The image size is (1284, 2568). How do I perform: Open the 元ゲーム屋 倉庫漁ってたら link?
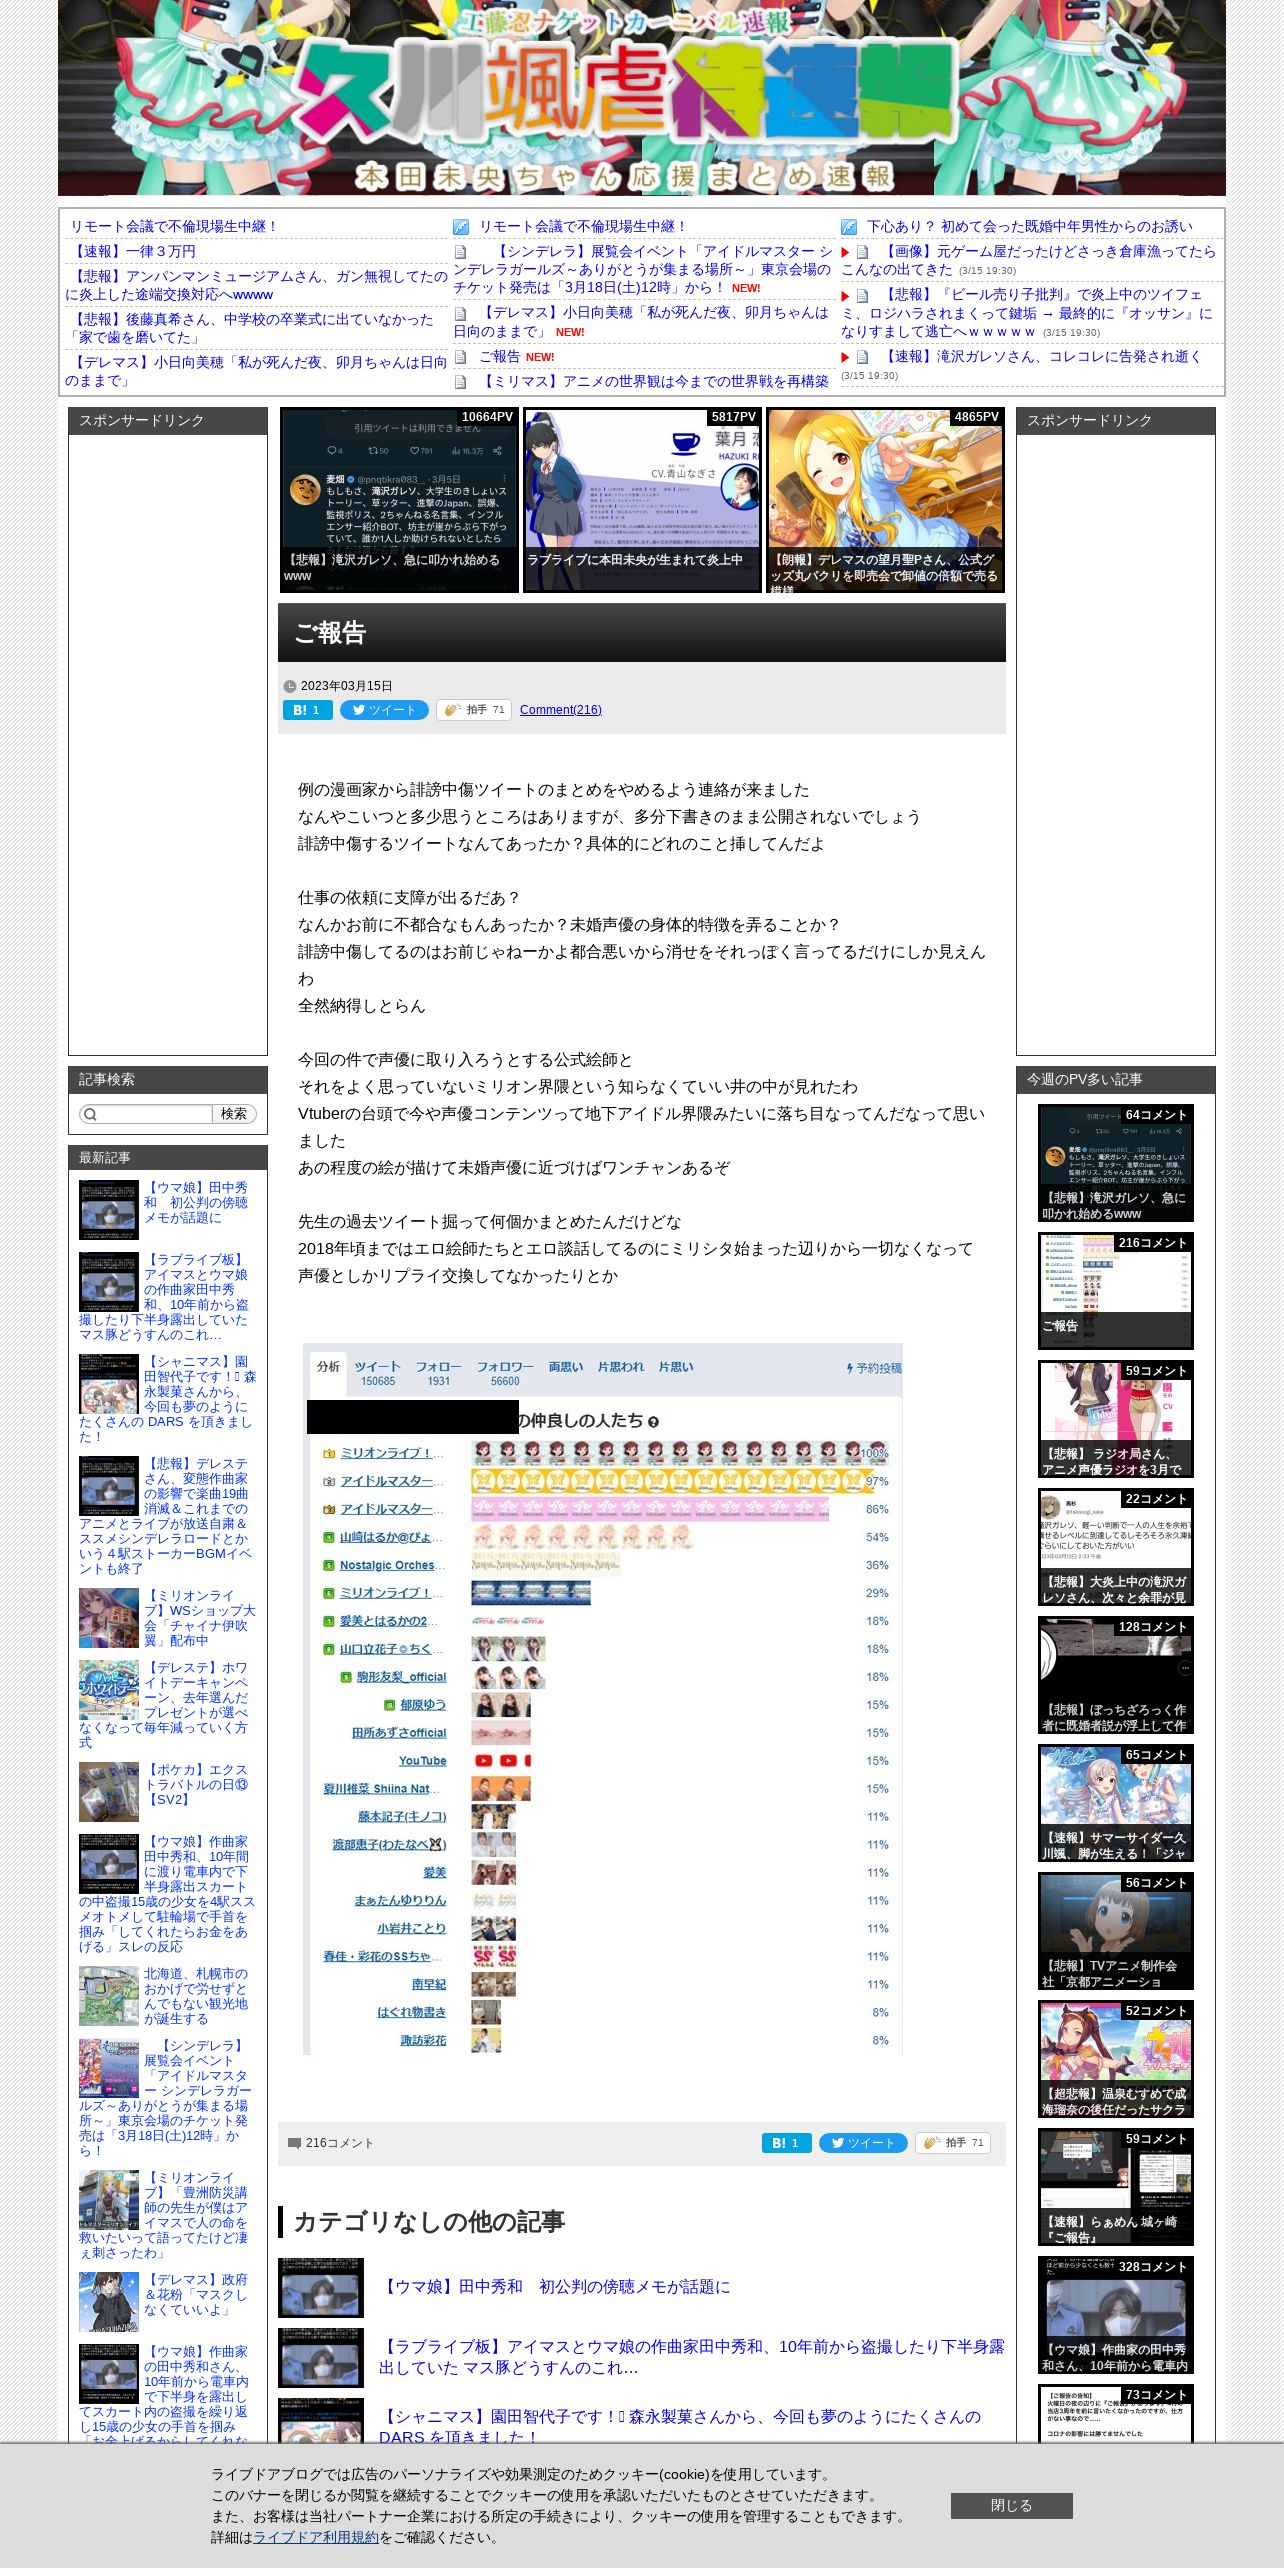1028,260
